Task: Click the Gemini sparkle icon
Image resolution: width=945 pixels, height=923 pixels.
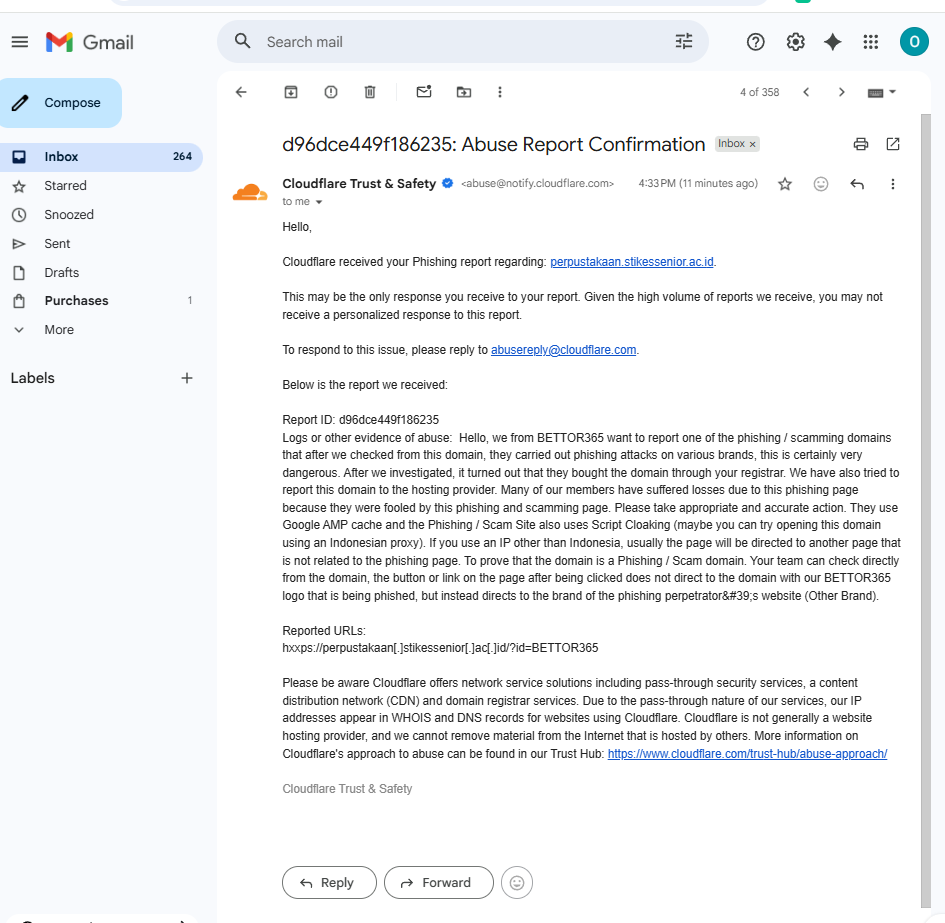Action: pos(832,42)
